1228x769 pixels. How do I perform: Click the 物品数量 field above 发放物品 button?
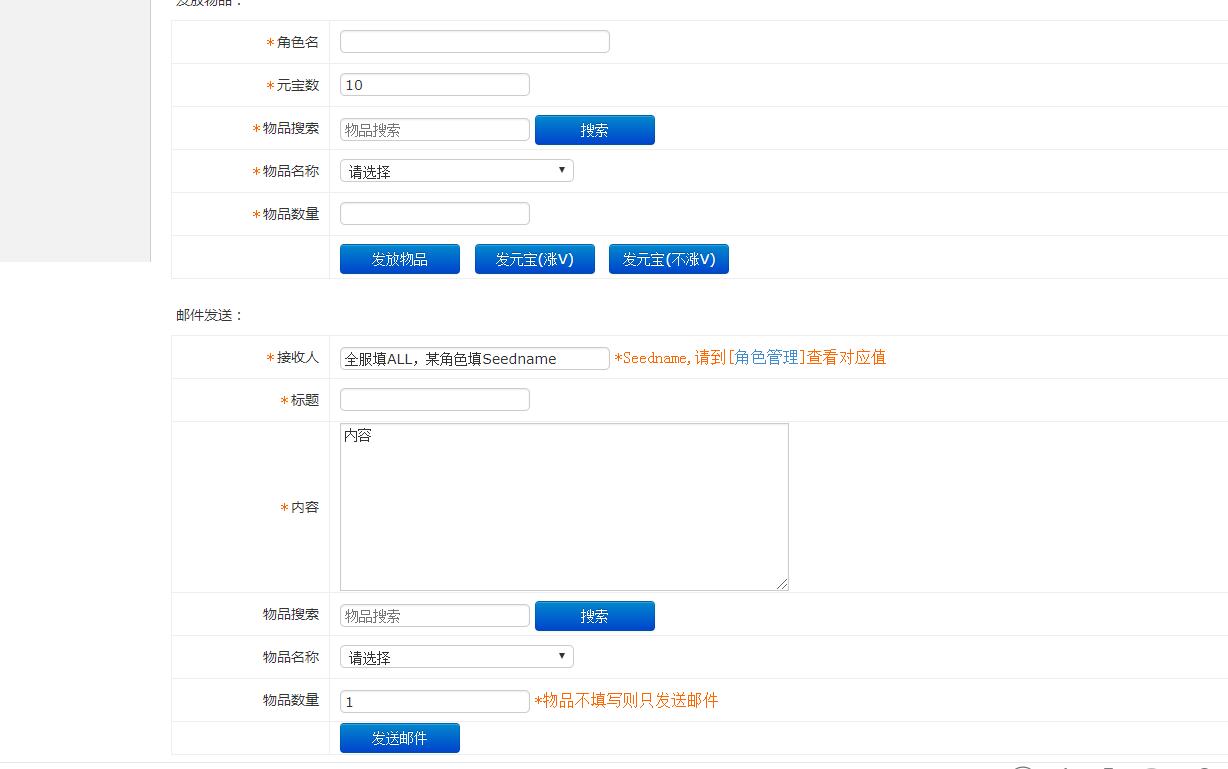pos(434,214)
